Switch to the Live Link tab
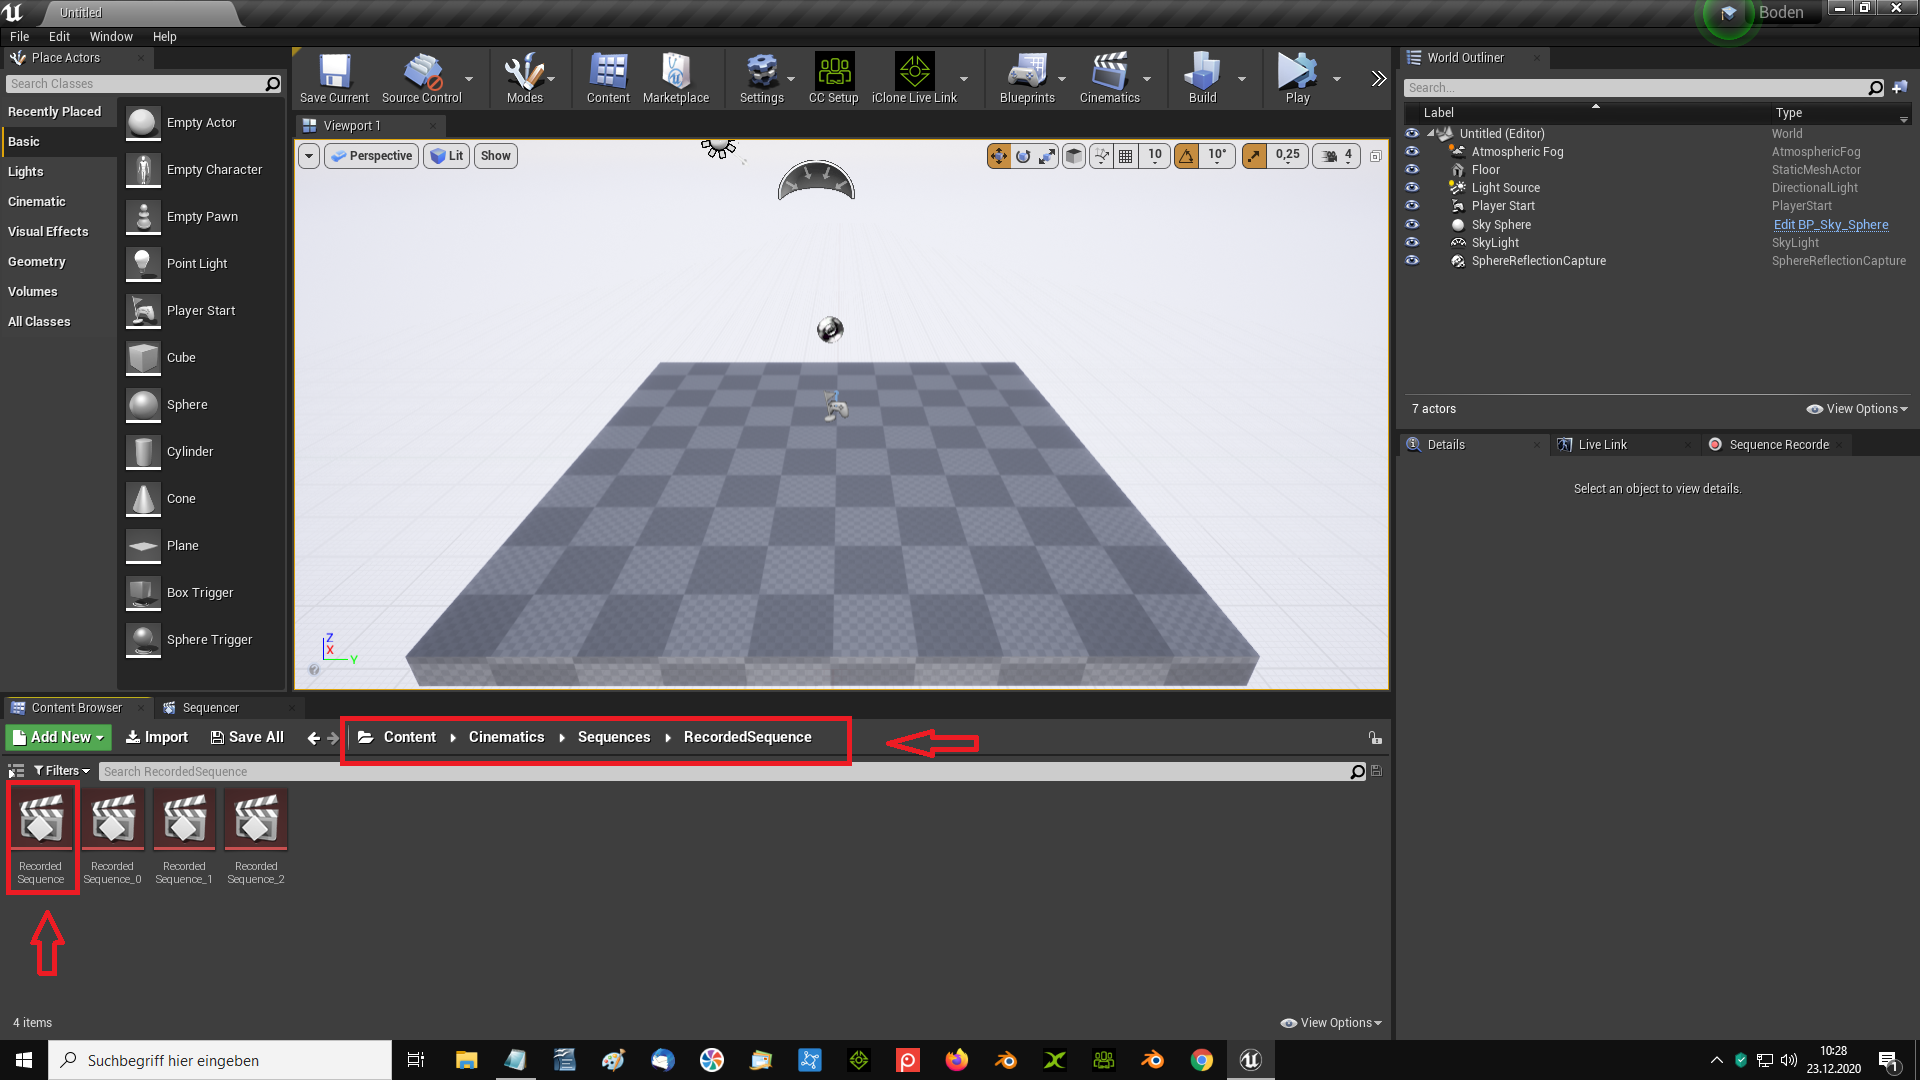Image resolution: width=1920 pixels, height=1080 pixels. coord(1602,445)
